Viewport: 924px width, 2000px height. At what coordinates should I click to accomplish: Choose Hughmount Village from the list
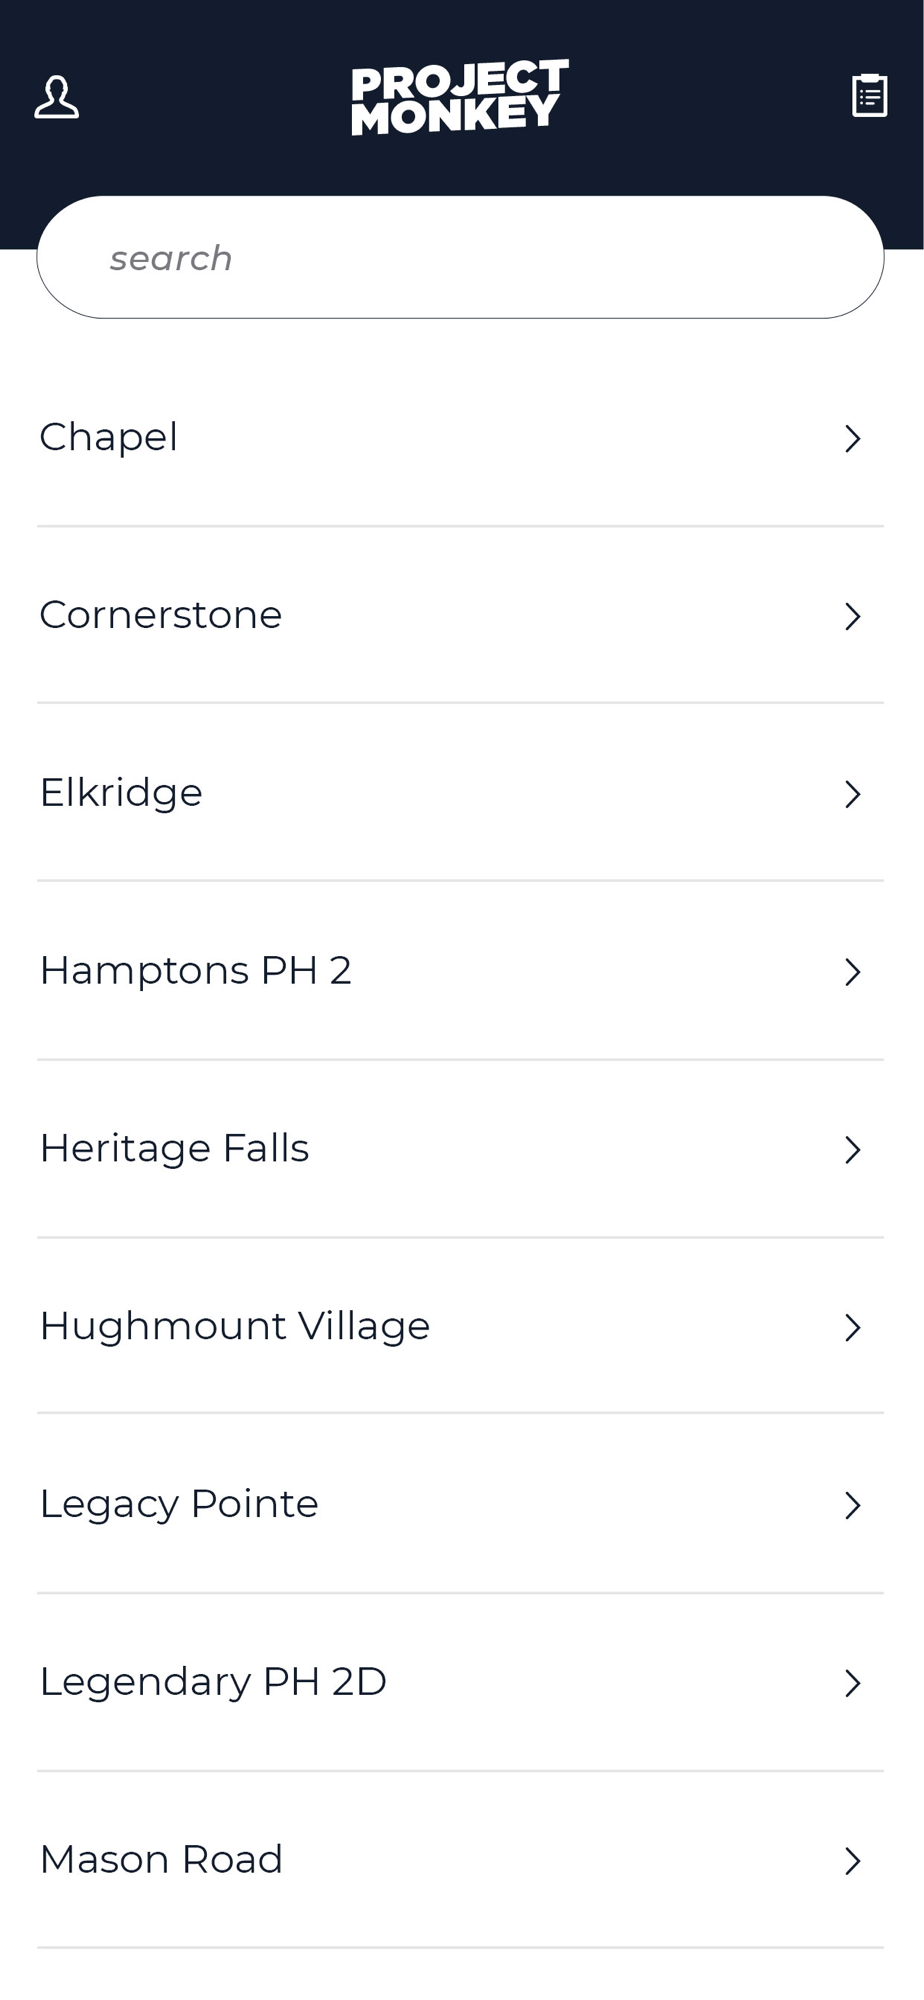pos(460,1326)
